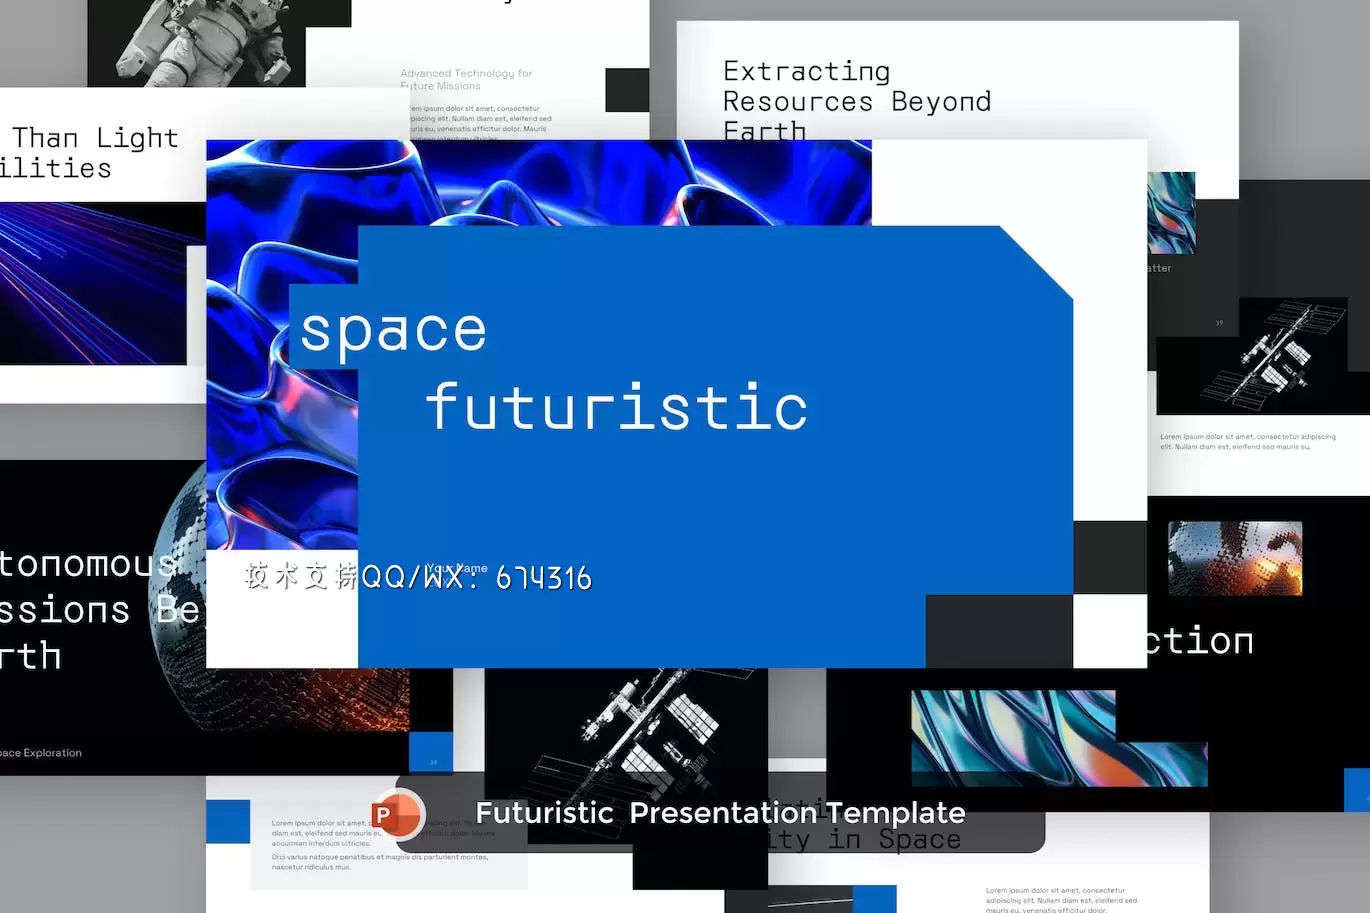Click the small iridescent image near 'atter' text
Viewport: 1370px width, 913px height.
pos(1171,212)
